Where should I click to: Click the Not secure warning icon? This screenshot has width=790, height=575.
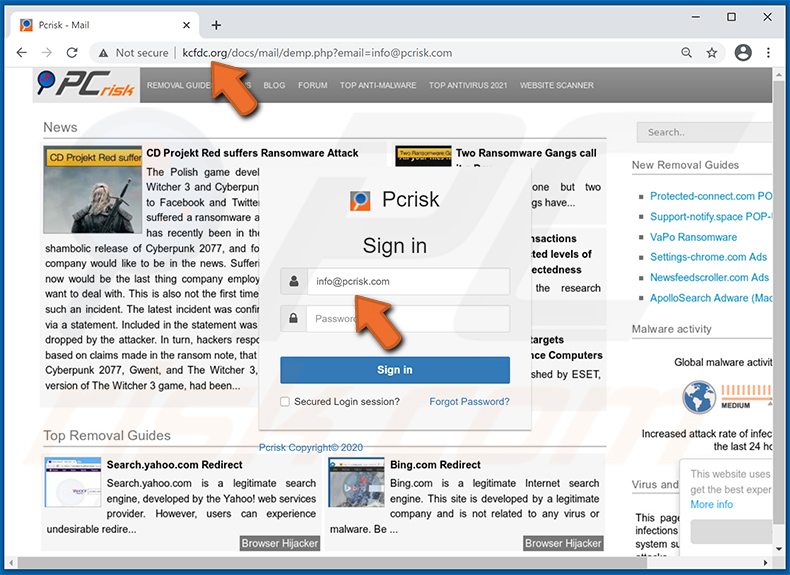[103, 53]
